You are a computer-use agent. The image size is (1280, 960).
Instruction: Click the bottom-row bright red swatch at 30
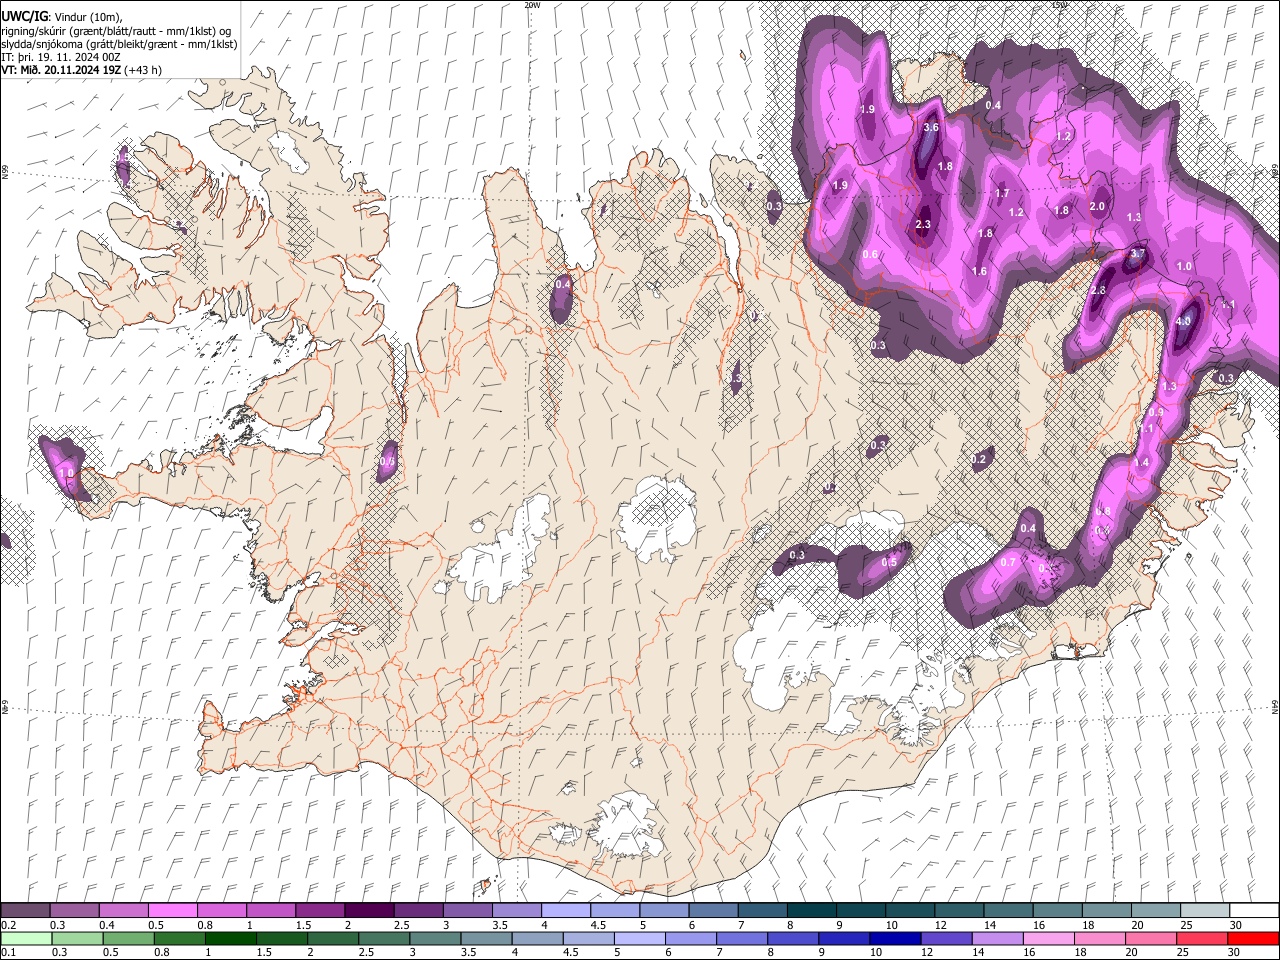click(1253, 938)
